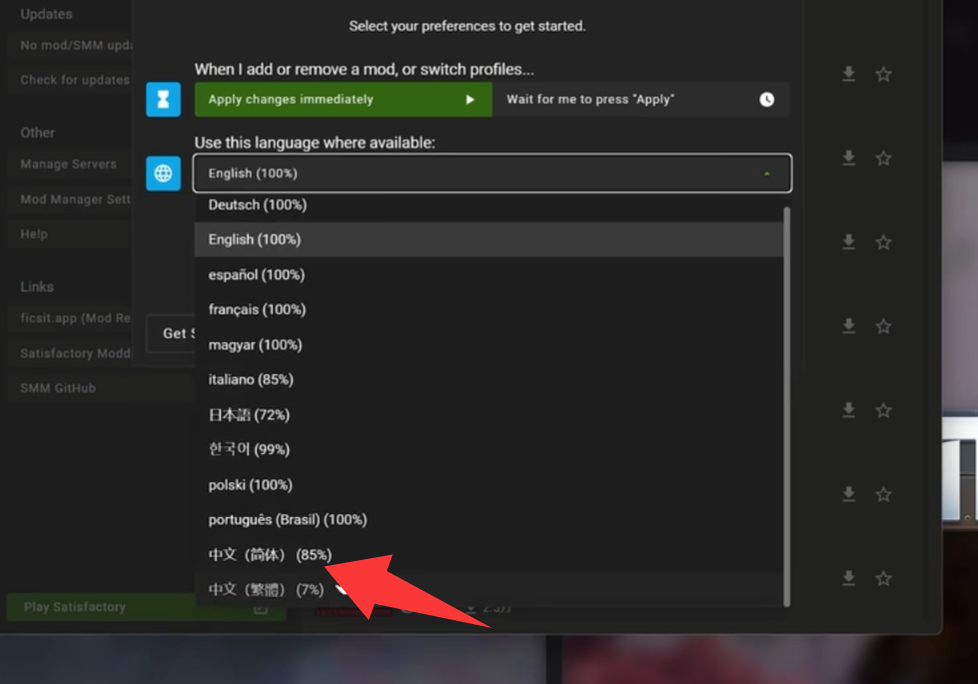Image resolution: width=978 pixels, height=684 pixels.
Task: Click the clock icon in the Wait option
Action: point(766,100)
